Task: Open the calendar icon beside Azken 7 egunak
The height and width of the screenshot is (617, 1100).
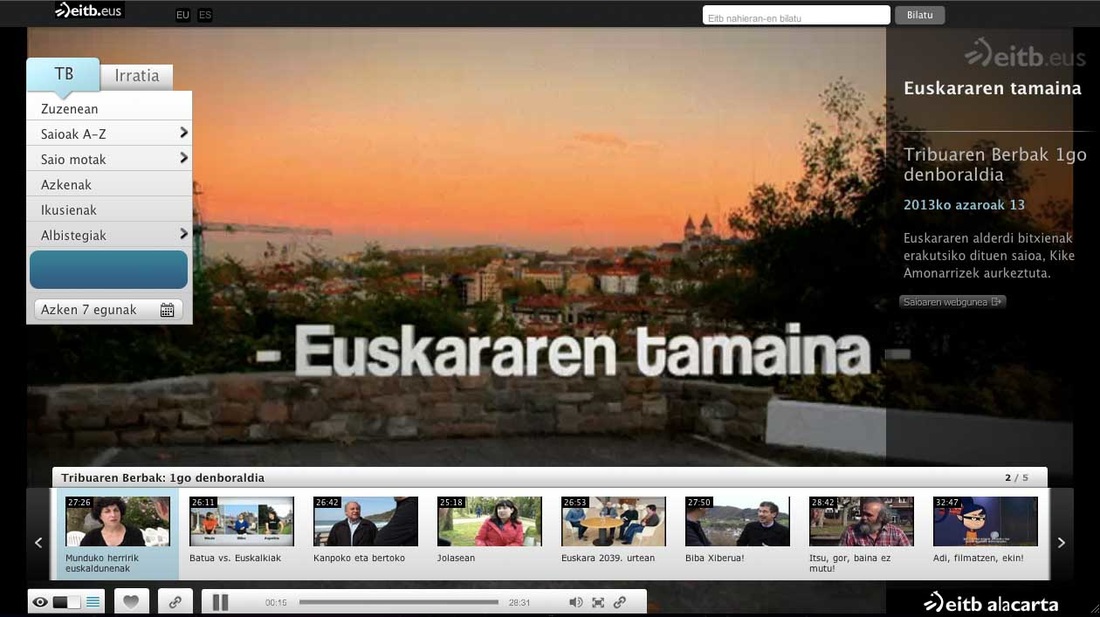Action: (x=167, y=310)
